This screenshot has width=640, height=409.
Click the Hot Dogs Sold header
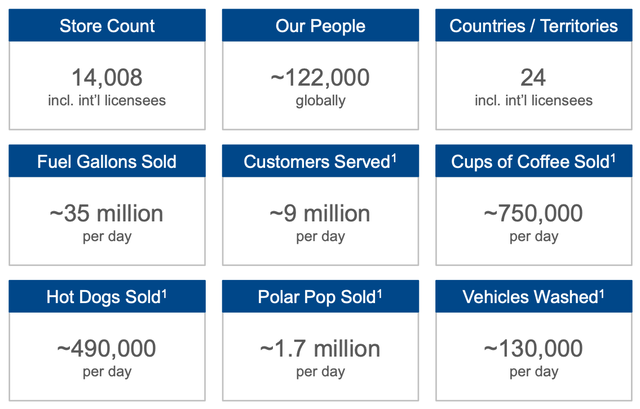click(x=107, y=297)
